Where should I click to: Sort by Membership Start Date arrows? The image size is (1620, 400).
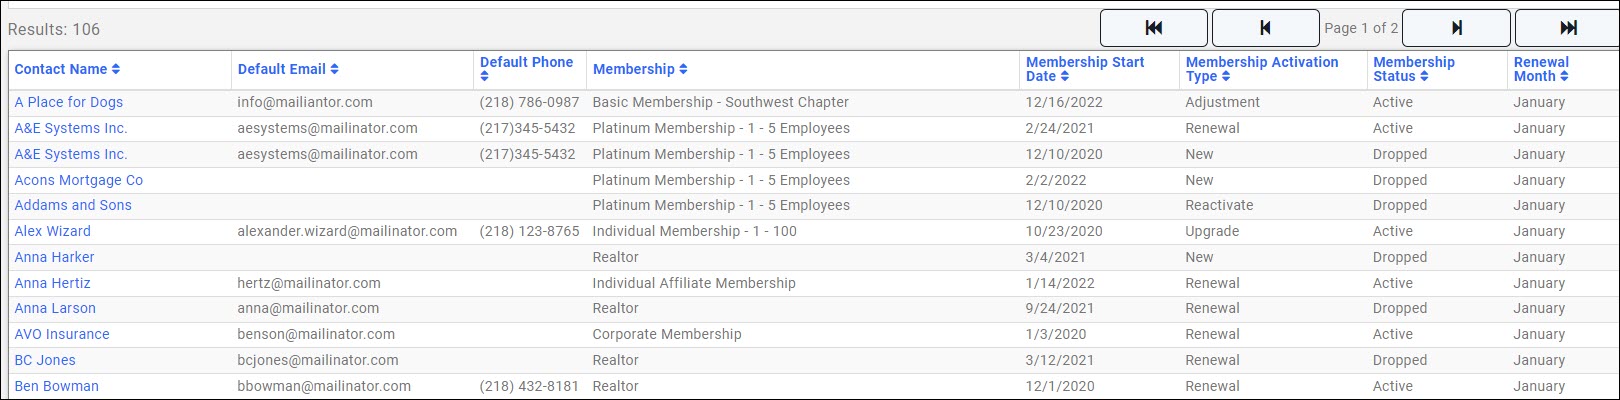[x=1065, y=76]
